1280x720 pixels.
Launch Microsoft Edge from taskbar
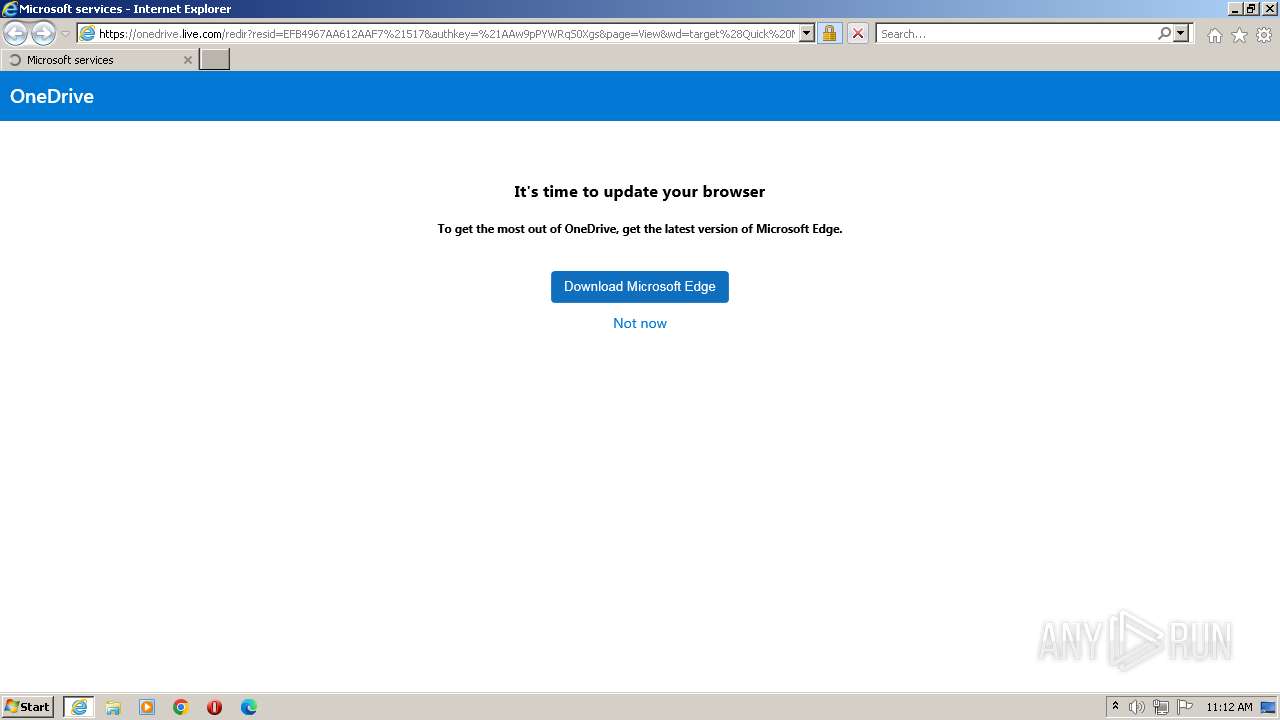249,707
